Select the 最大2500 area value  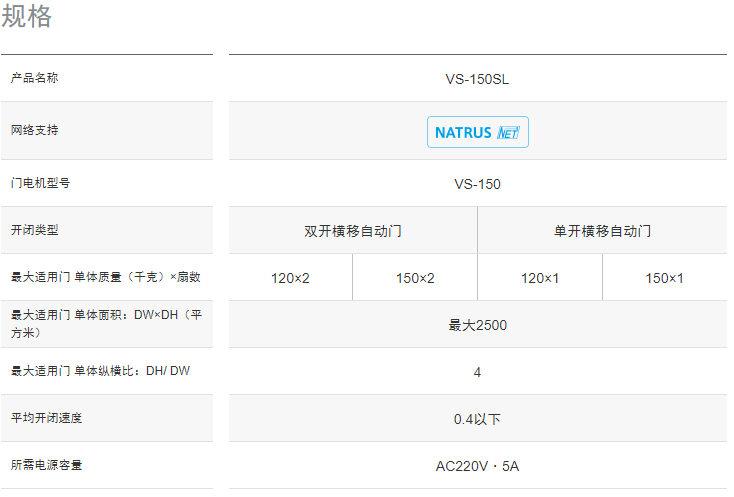point(477,325)
